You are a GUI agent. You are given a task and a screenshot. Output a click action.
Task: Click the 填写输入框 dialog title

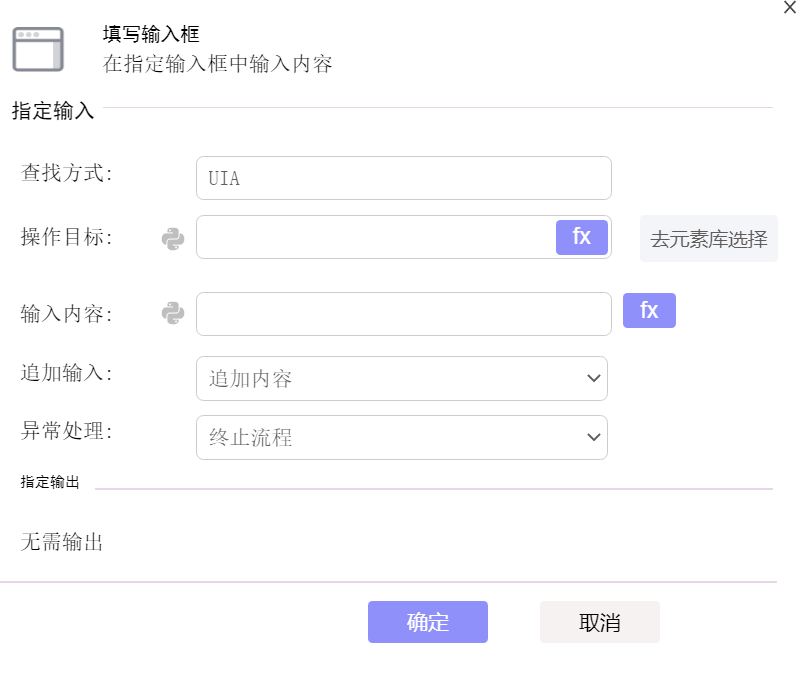151,34
